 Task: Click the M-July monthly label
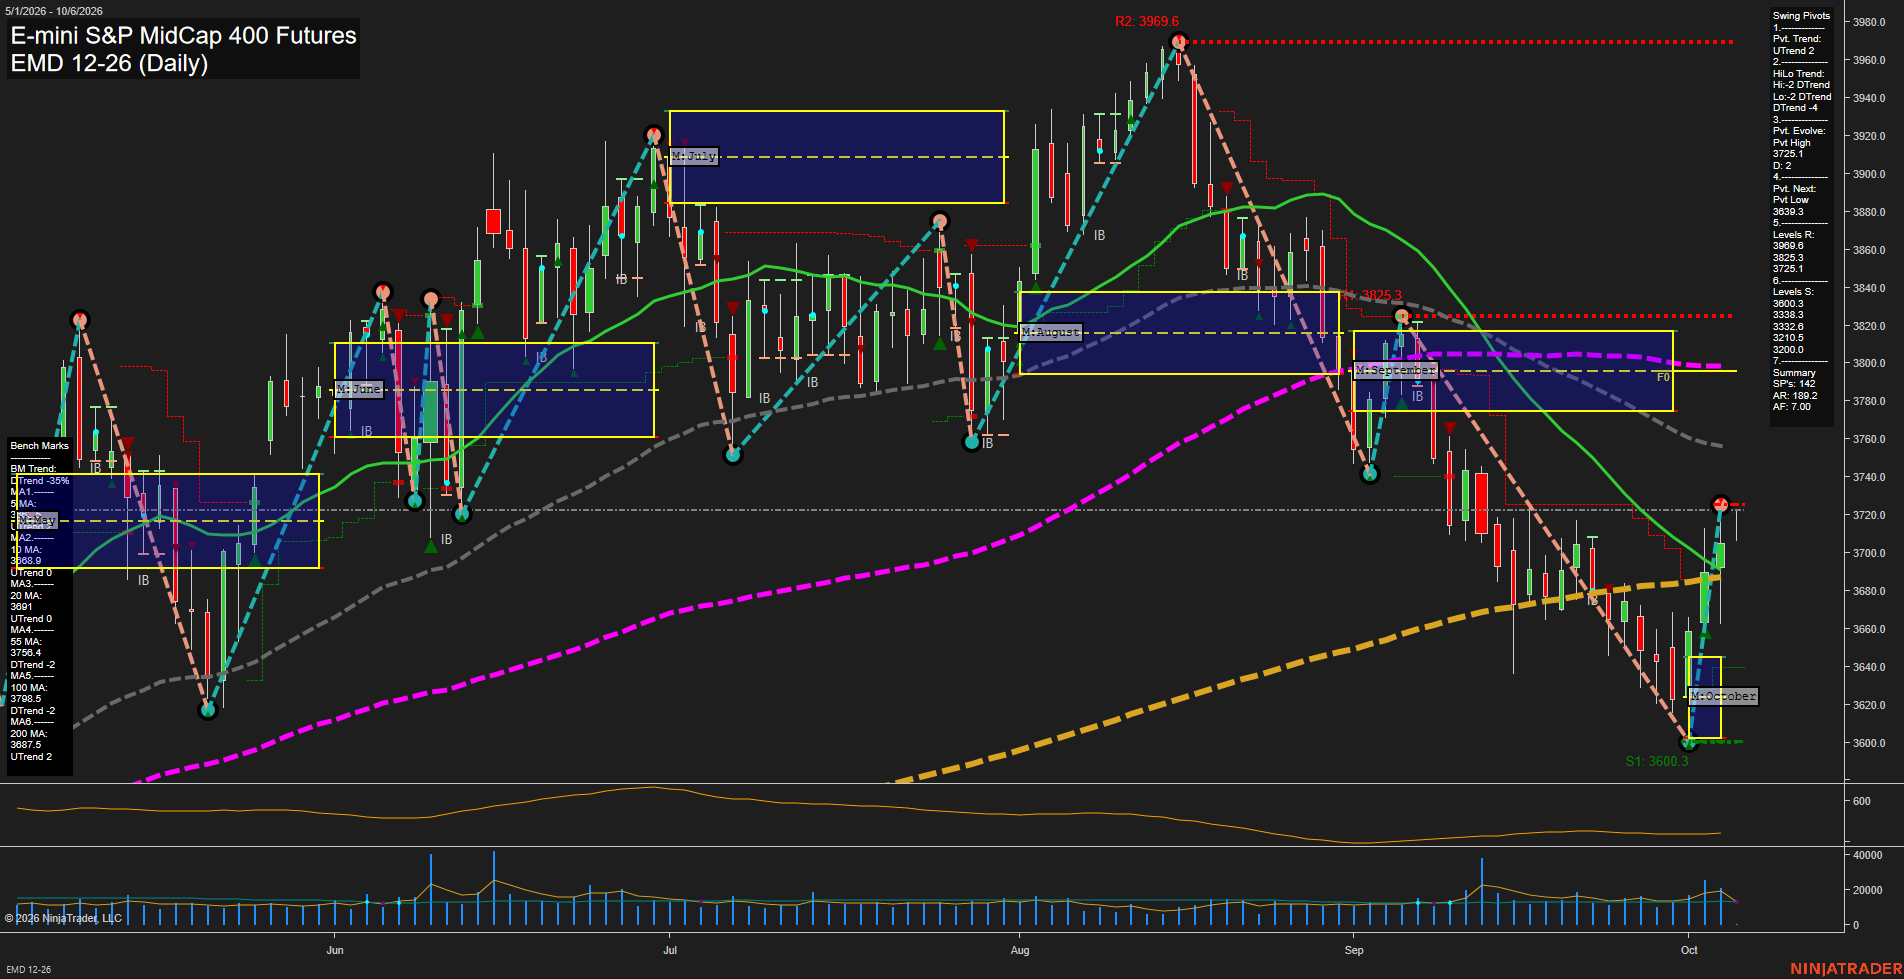point(694,156)
